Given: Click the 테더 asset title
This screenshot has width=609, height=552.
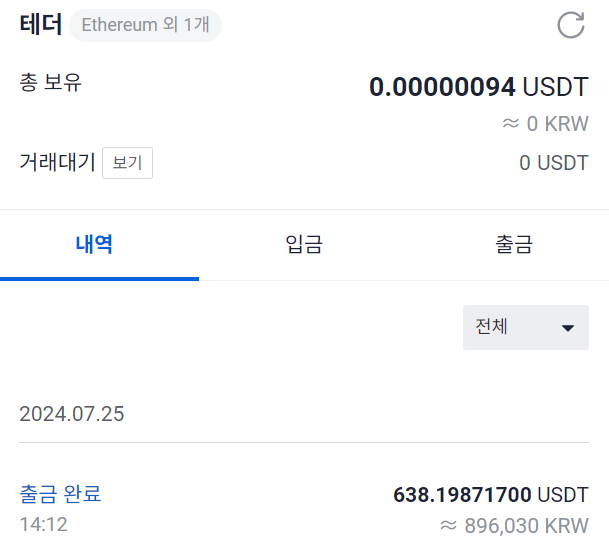Looking at the screenshot, I should click(x=41, y=24).
